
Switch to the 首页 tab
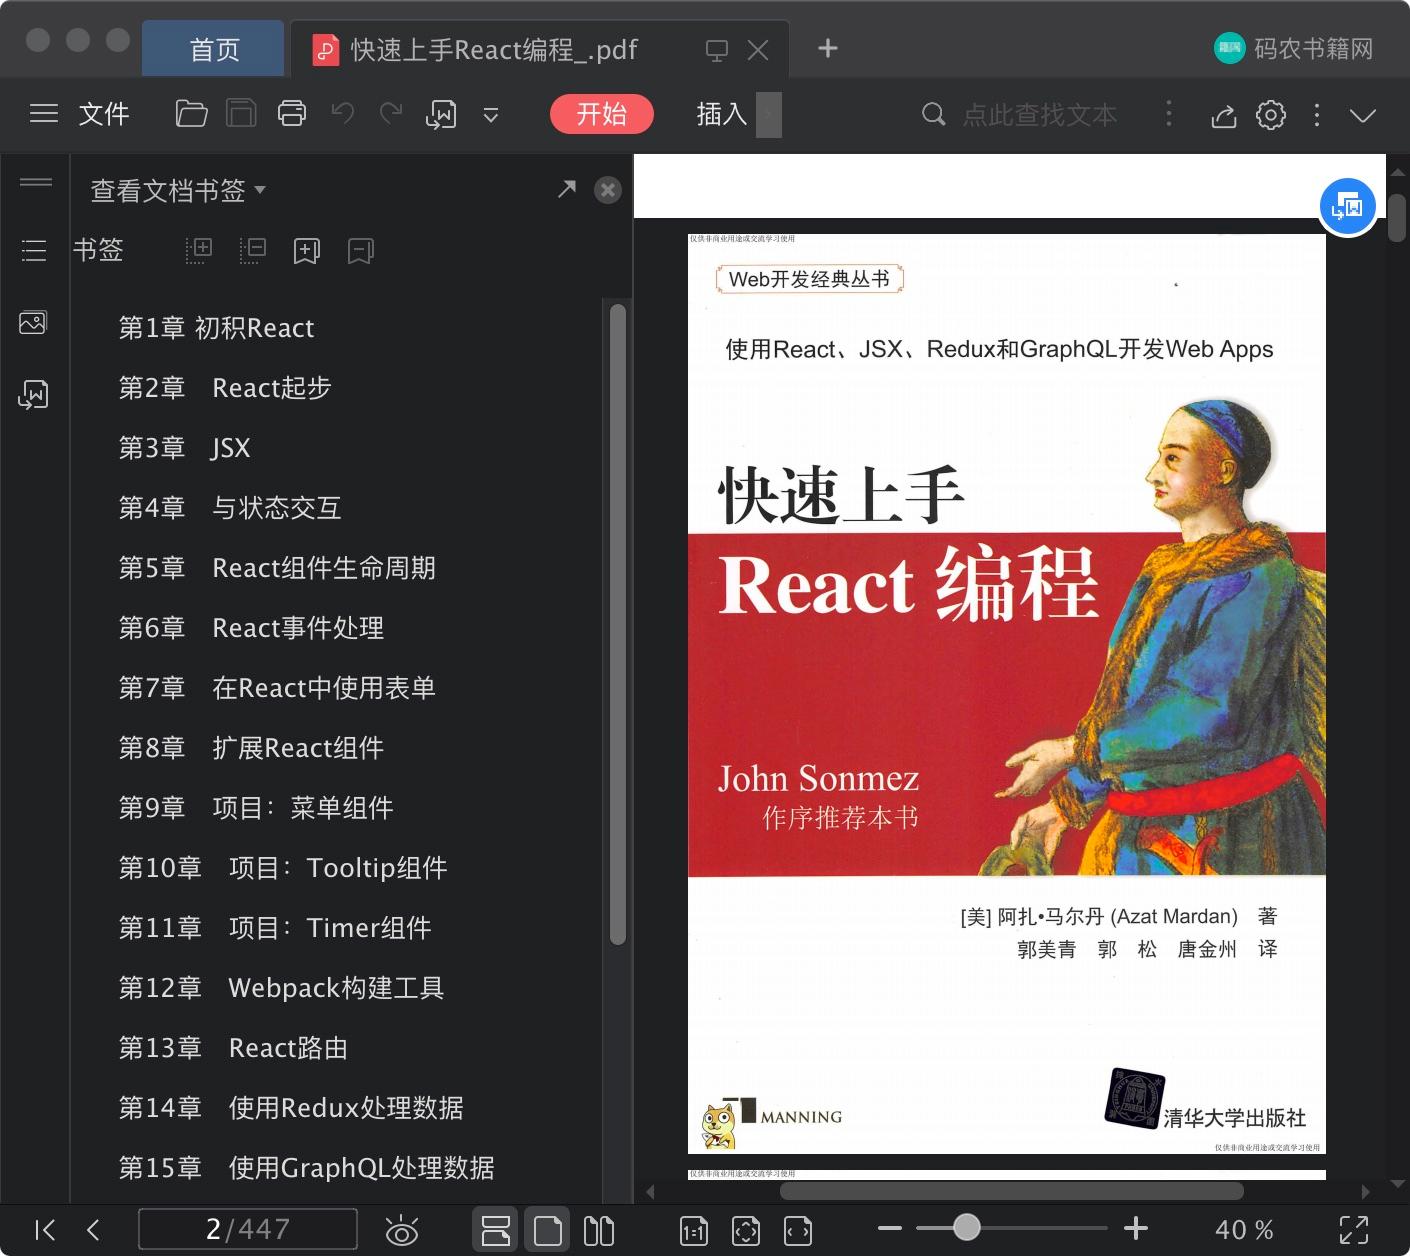214,49
